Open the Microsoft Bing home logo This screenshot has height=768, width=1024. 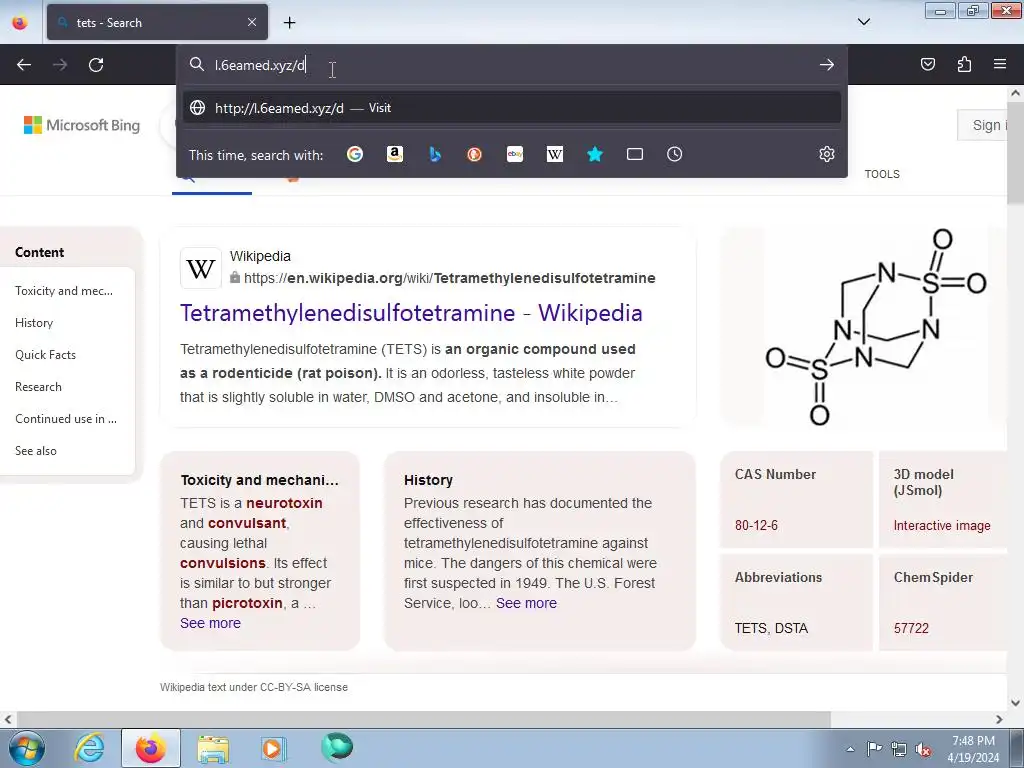pos(82,125)
